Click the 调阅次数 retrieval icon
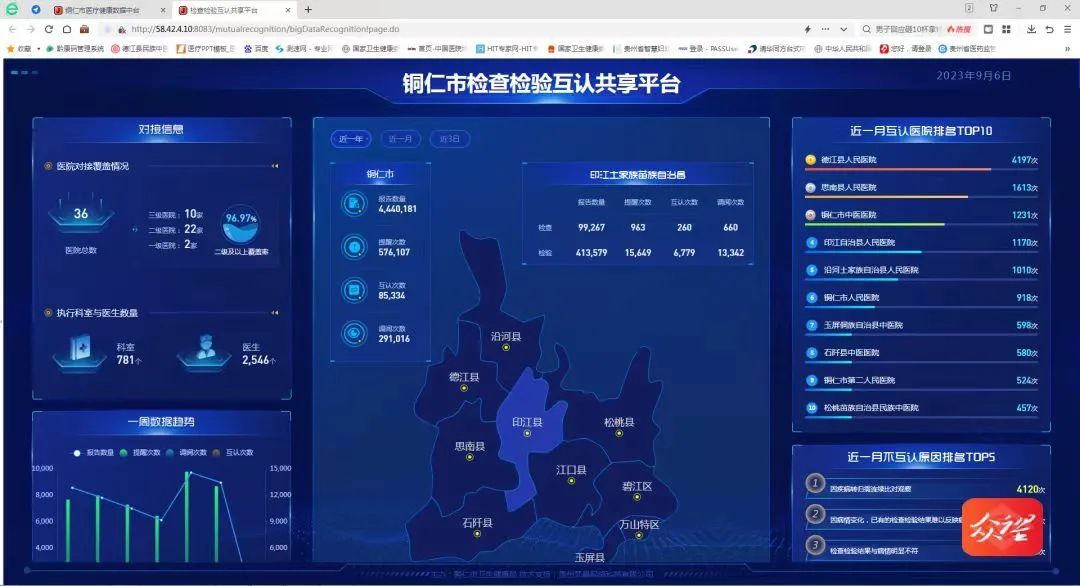Viewport: 1080px width, 586px height. point(354,333)
